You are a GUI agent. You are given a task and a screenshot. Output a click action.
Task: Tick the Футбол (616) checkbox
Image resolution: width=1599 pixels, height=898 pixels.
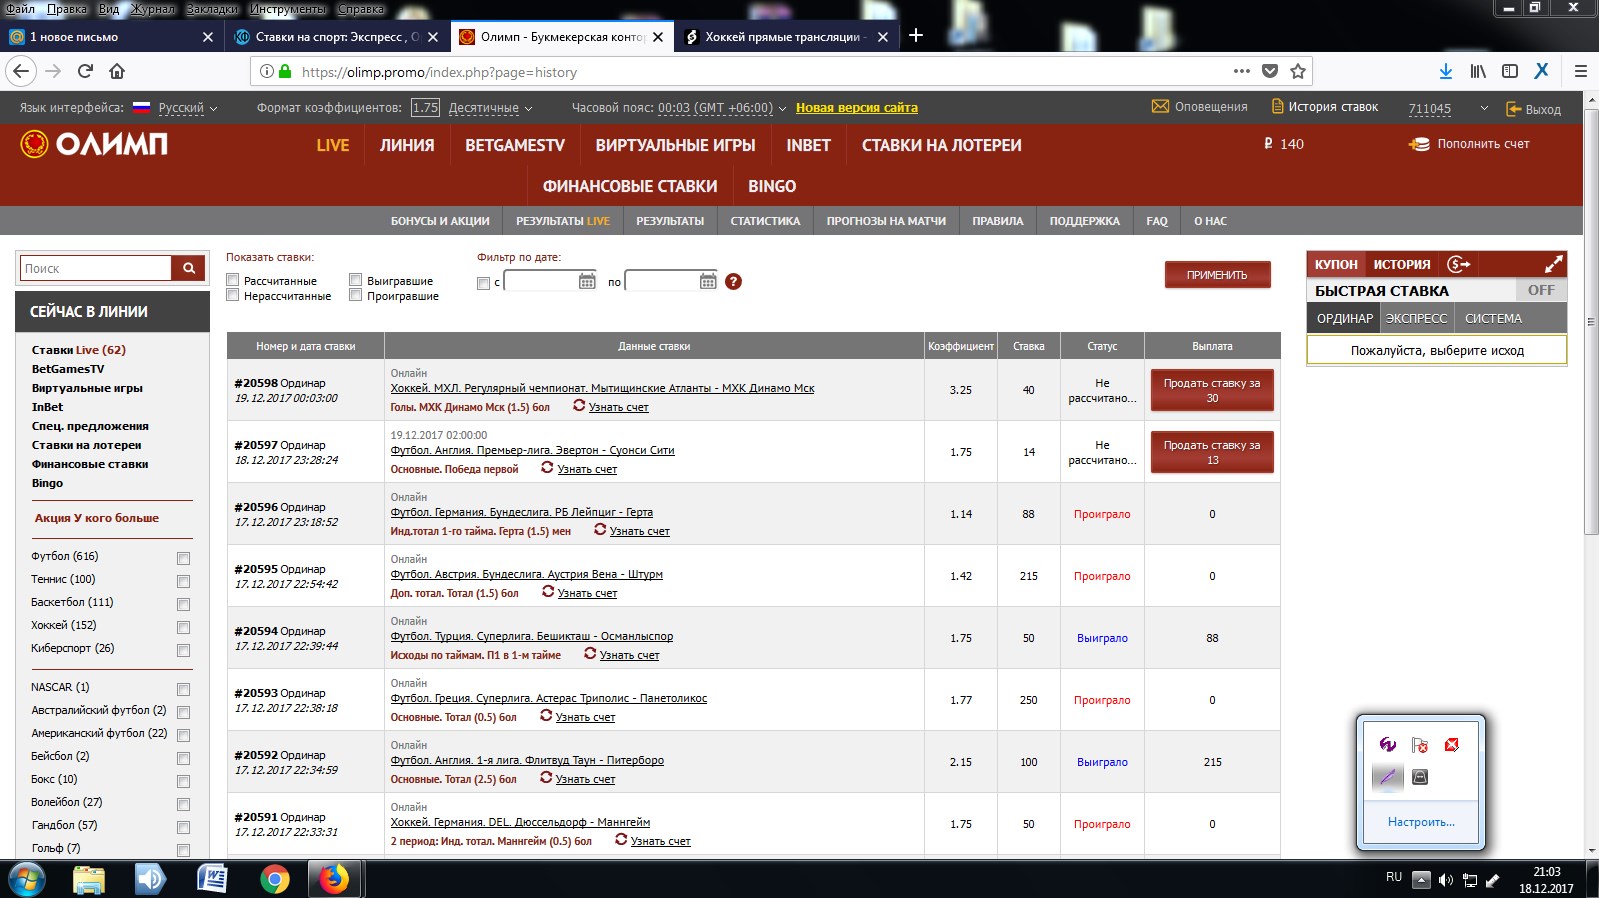click(x=183, y=558)
